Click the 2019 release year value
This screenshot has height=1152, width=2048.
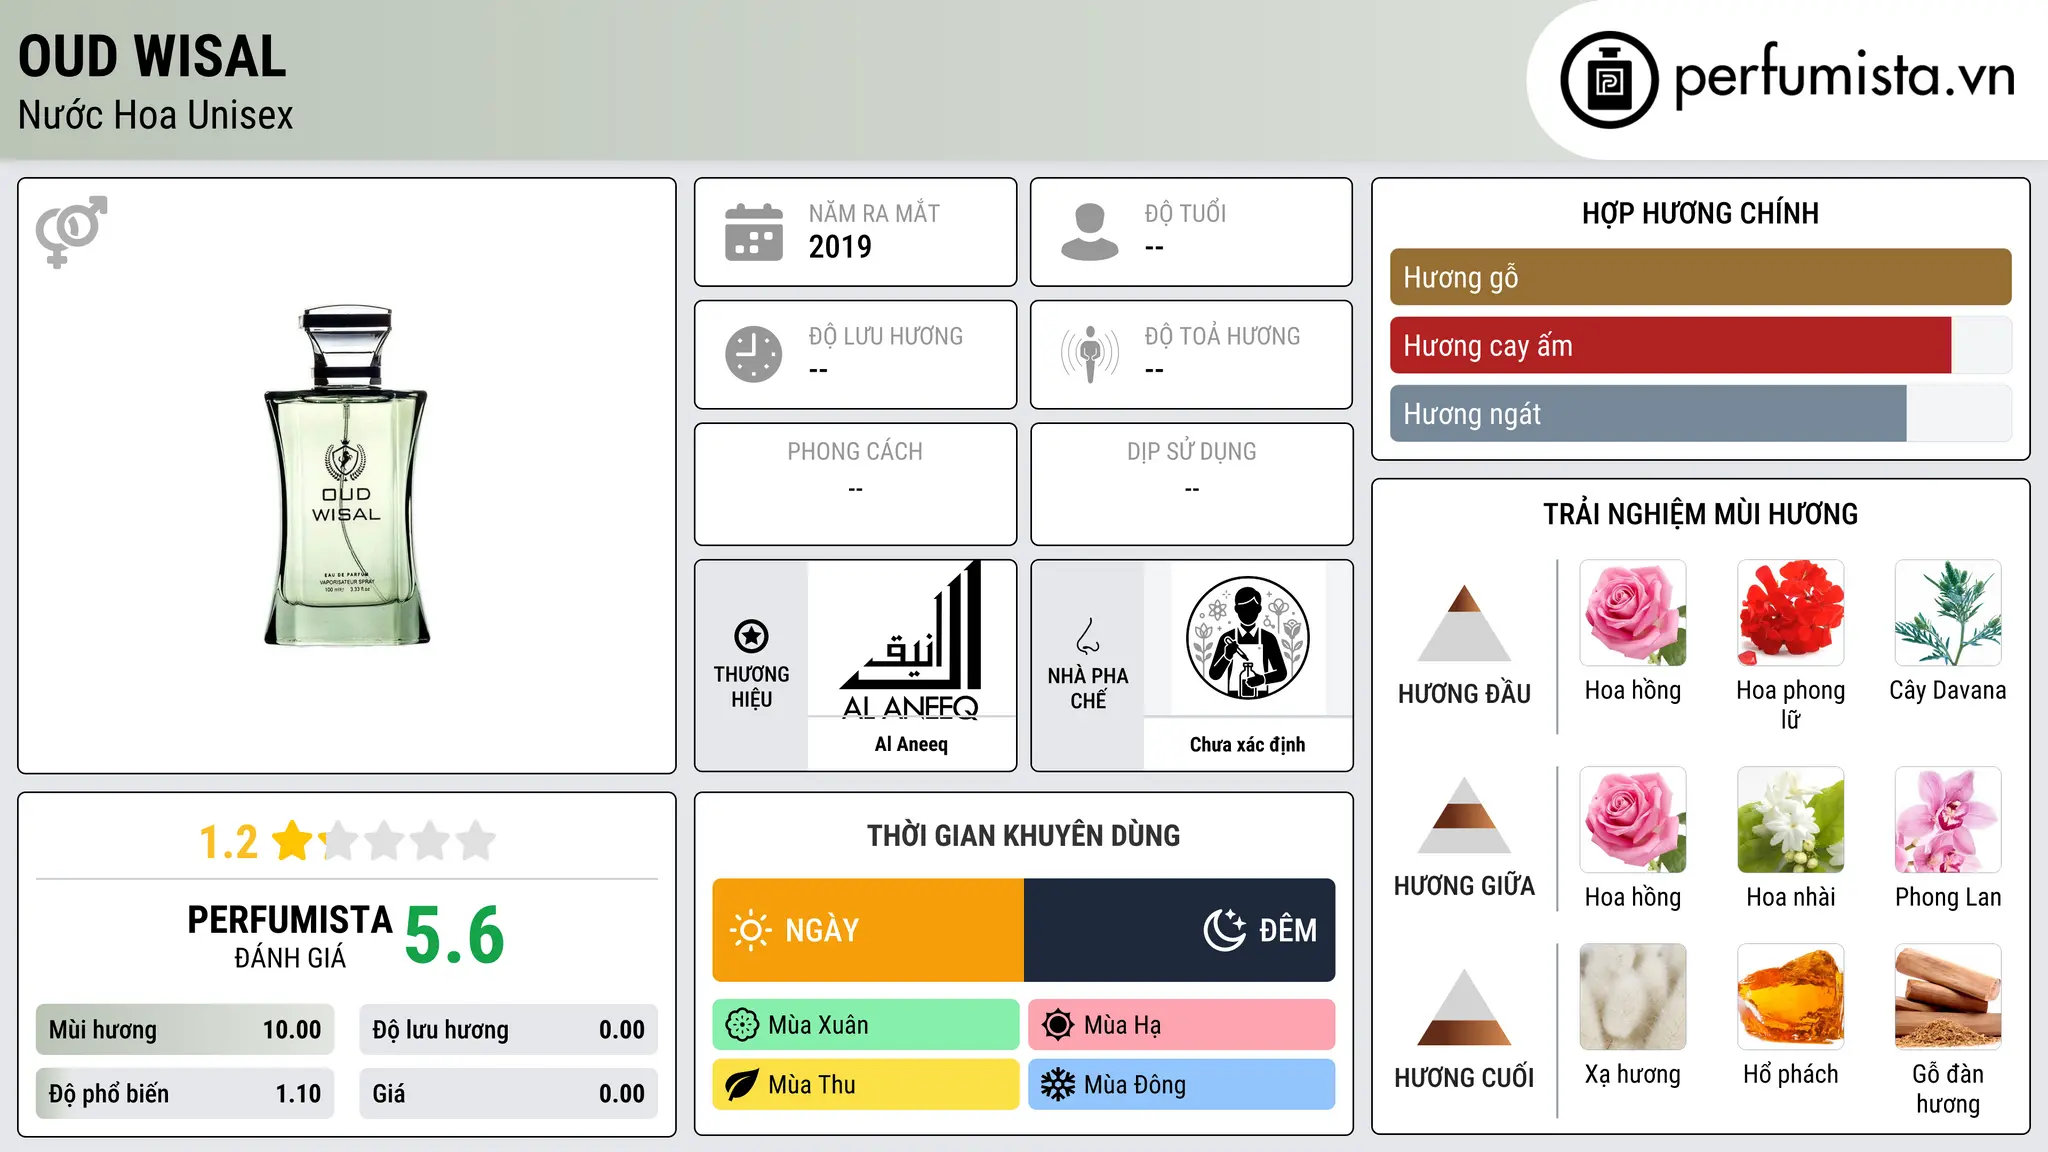click(840, 247)
